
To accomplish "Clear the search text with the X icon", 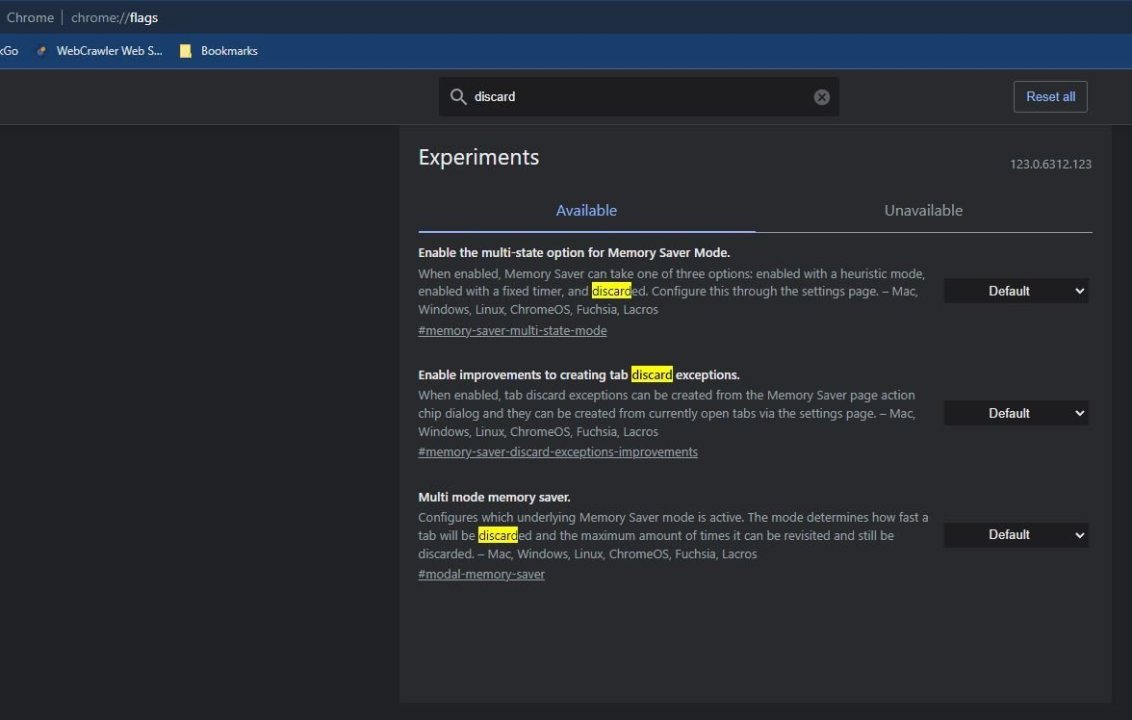I will tap(821, 97).
